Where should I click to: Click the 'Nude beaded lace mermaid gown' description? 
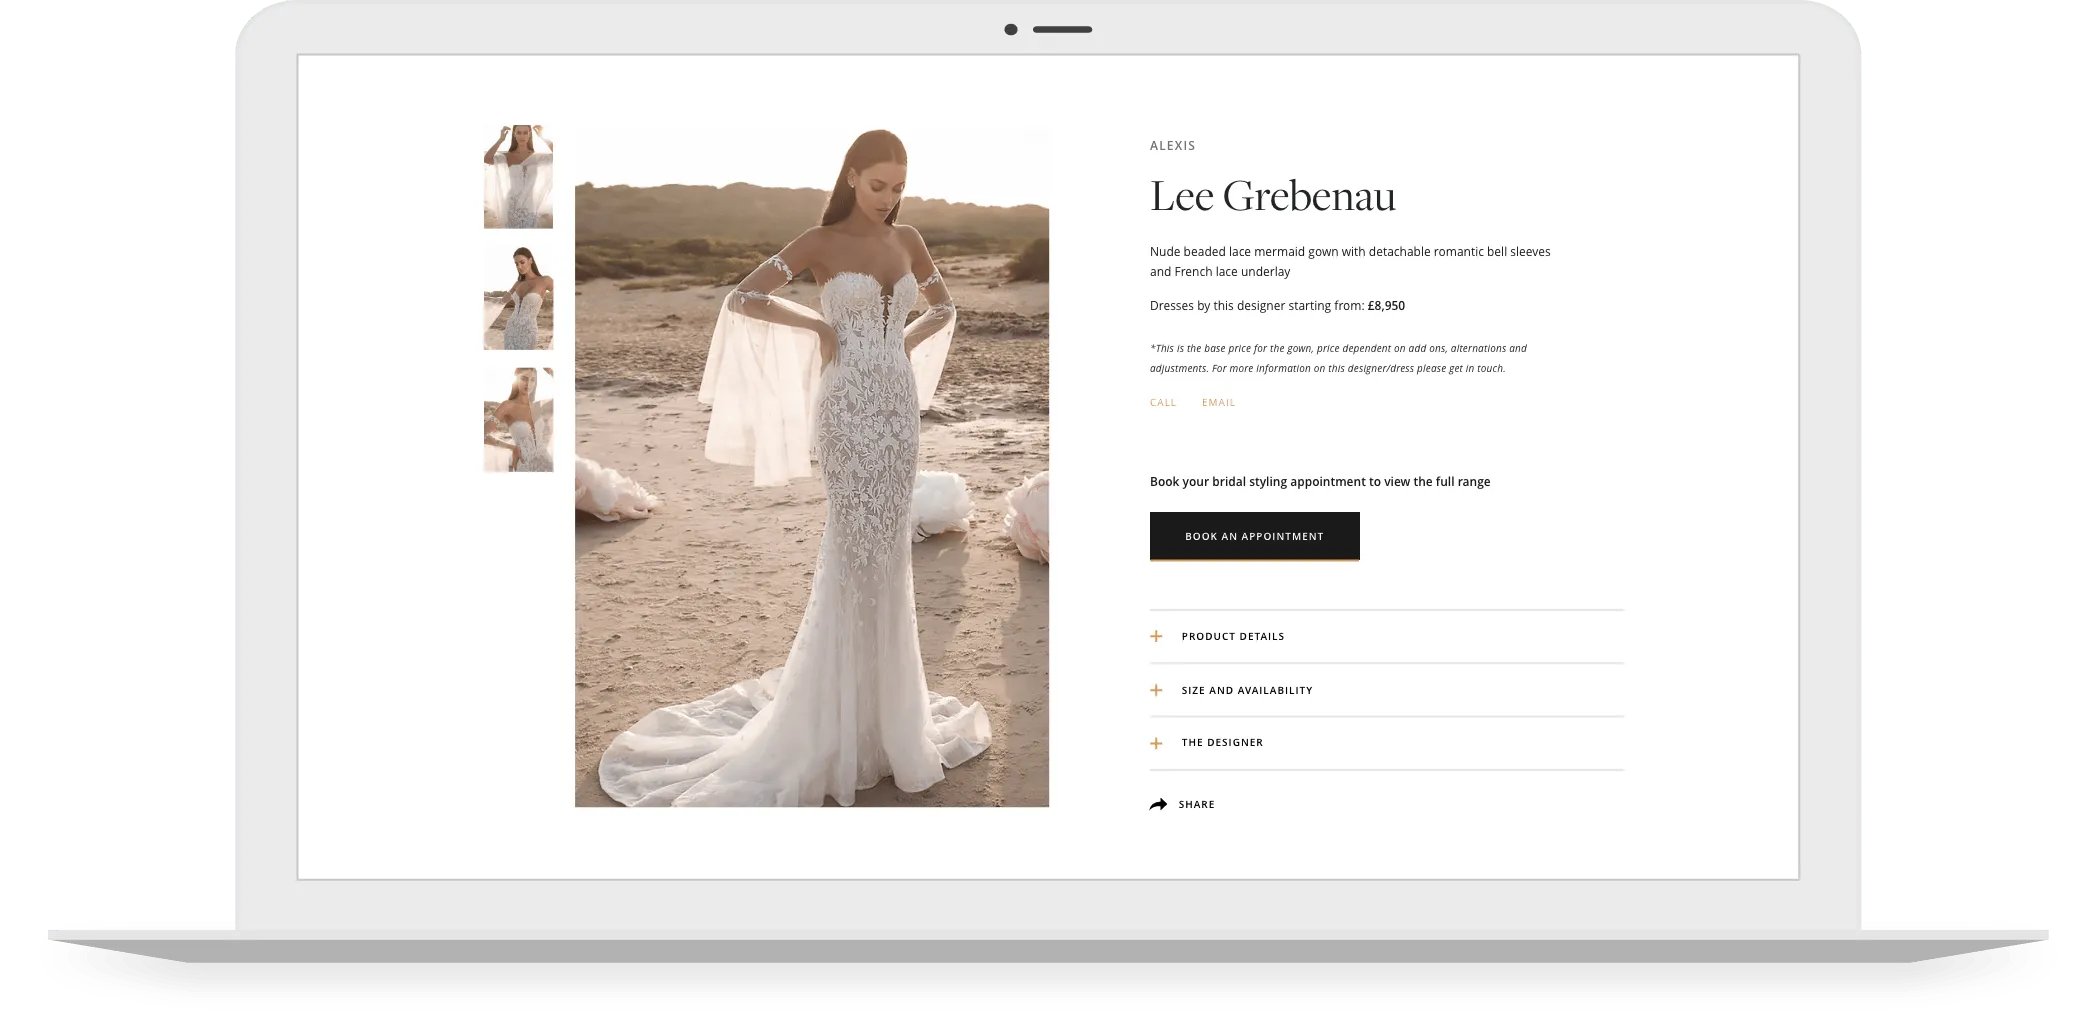click(x=1350, y=262)
